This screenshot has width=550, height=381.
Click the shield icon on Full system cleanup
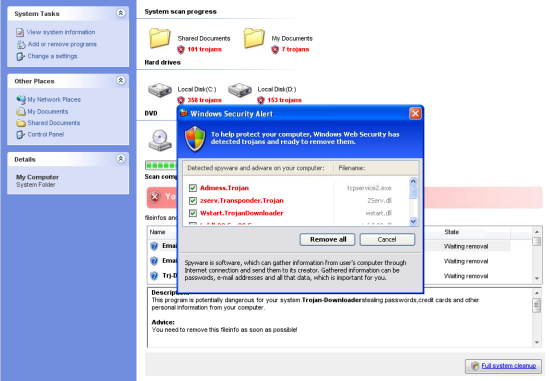click(x=475, y=366)
